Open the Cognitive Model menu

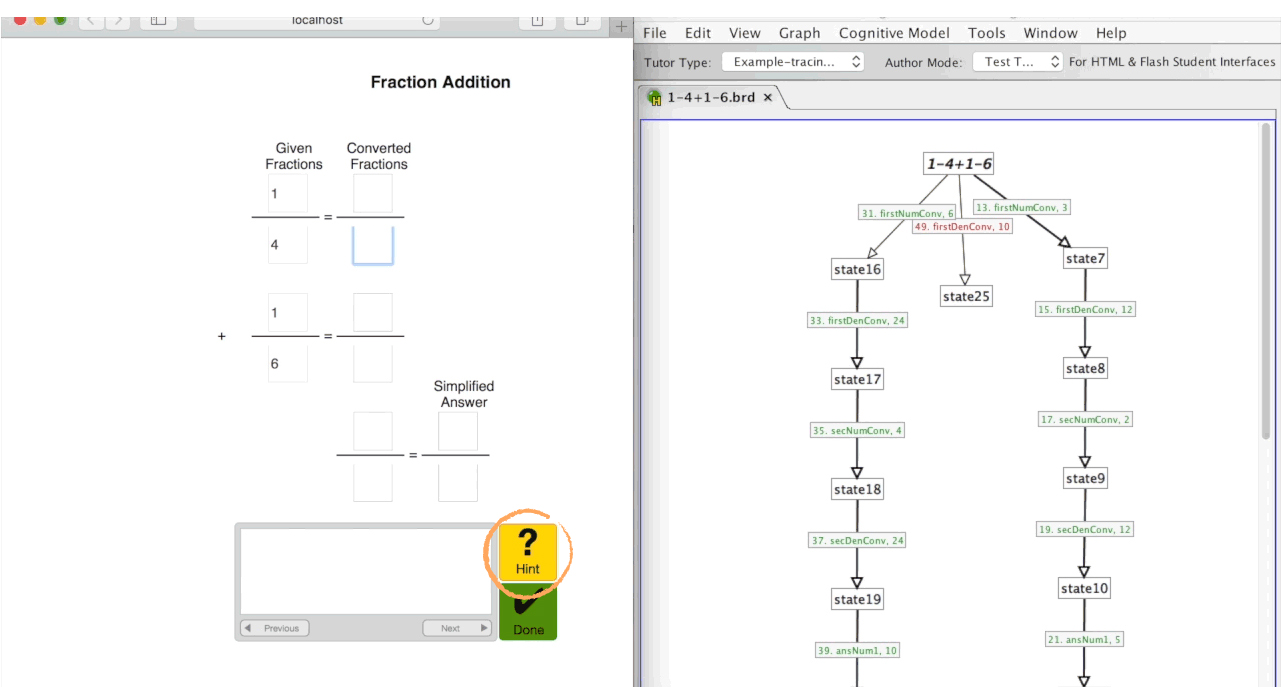click(894, 33)
